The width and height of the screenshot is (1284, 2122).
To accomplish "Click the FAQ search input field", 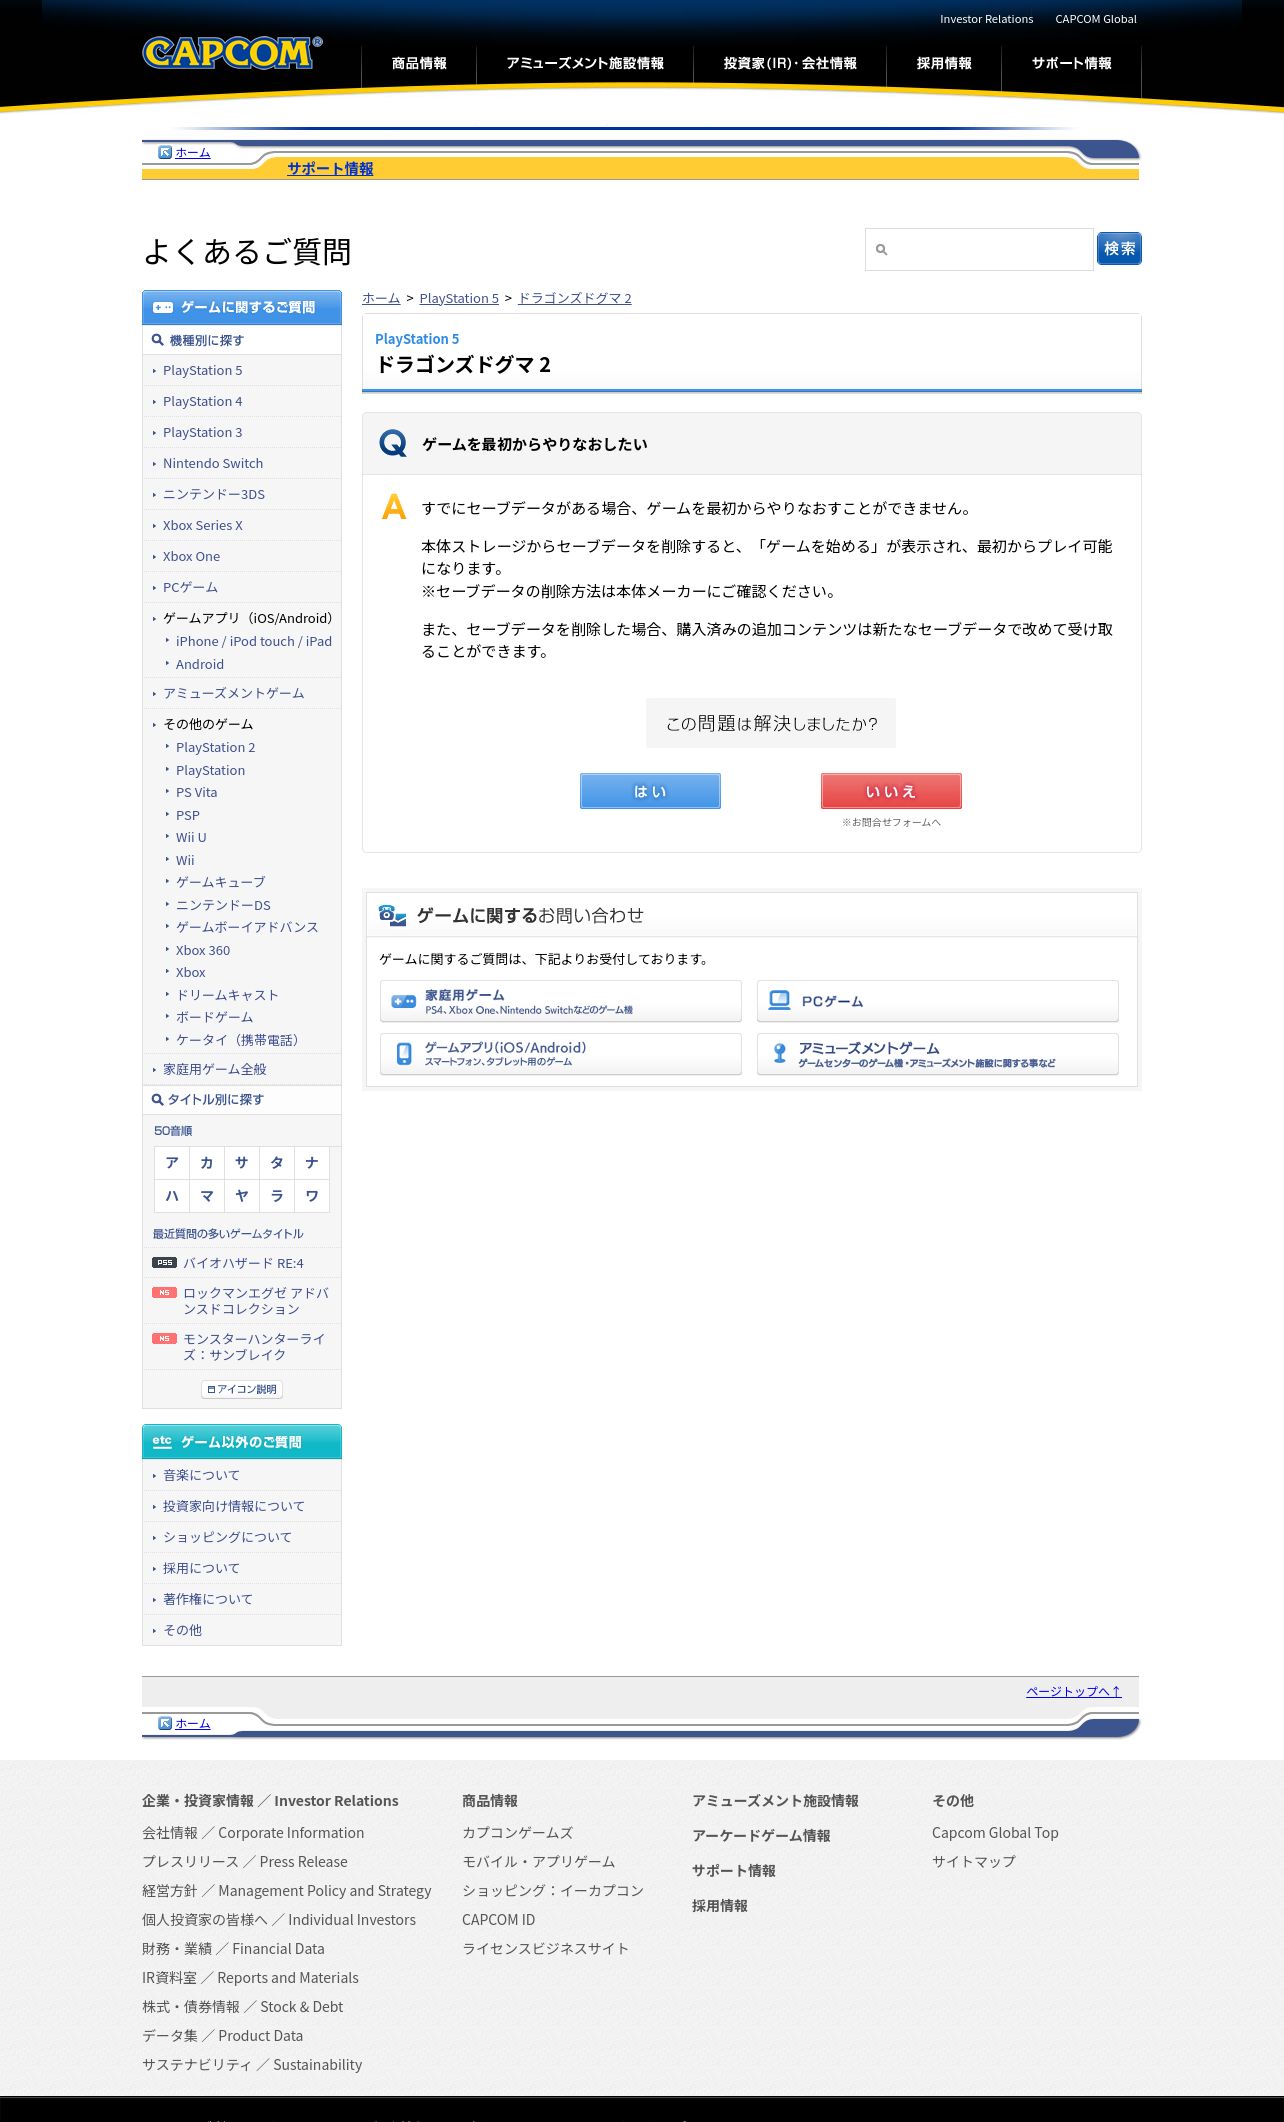I will [x=979, y=249].
